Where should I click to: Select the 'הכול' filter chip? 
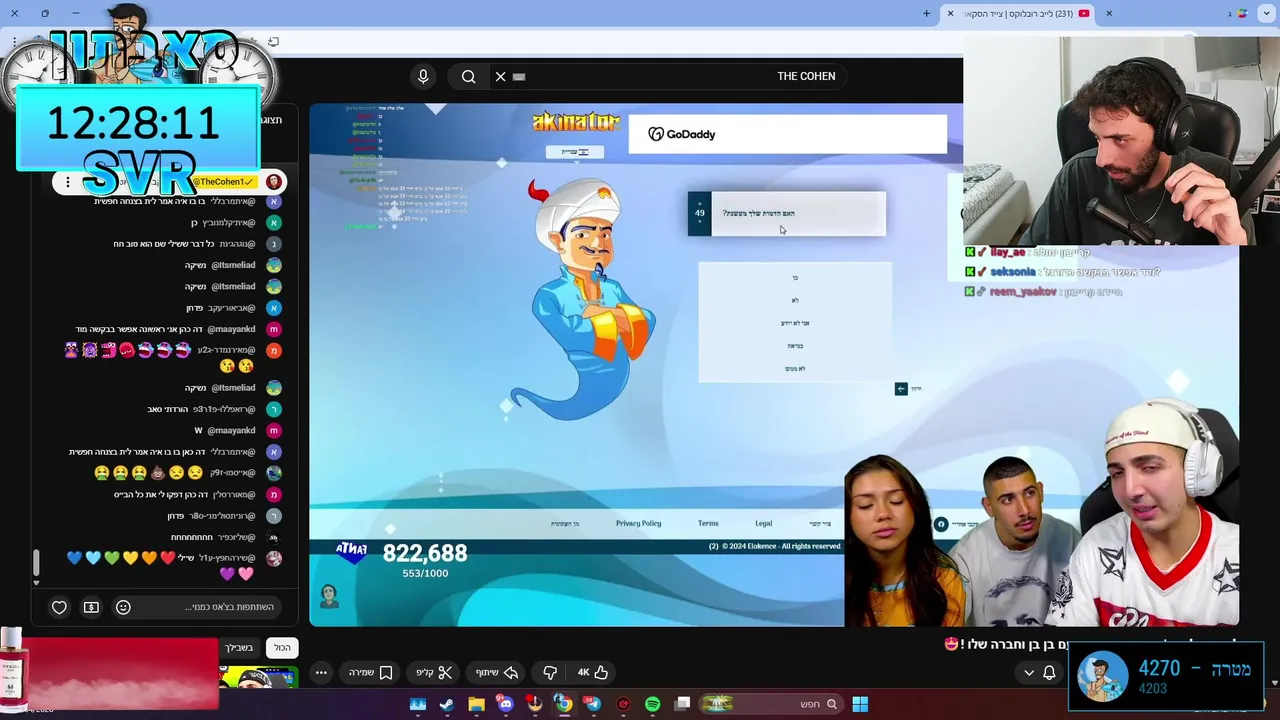(283, 648)
